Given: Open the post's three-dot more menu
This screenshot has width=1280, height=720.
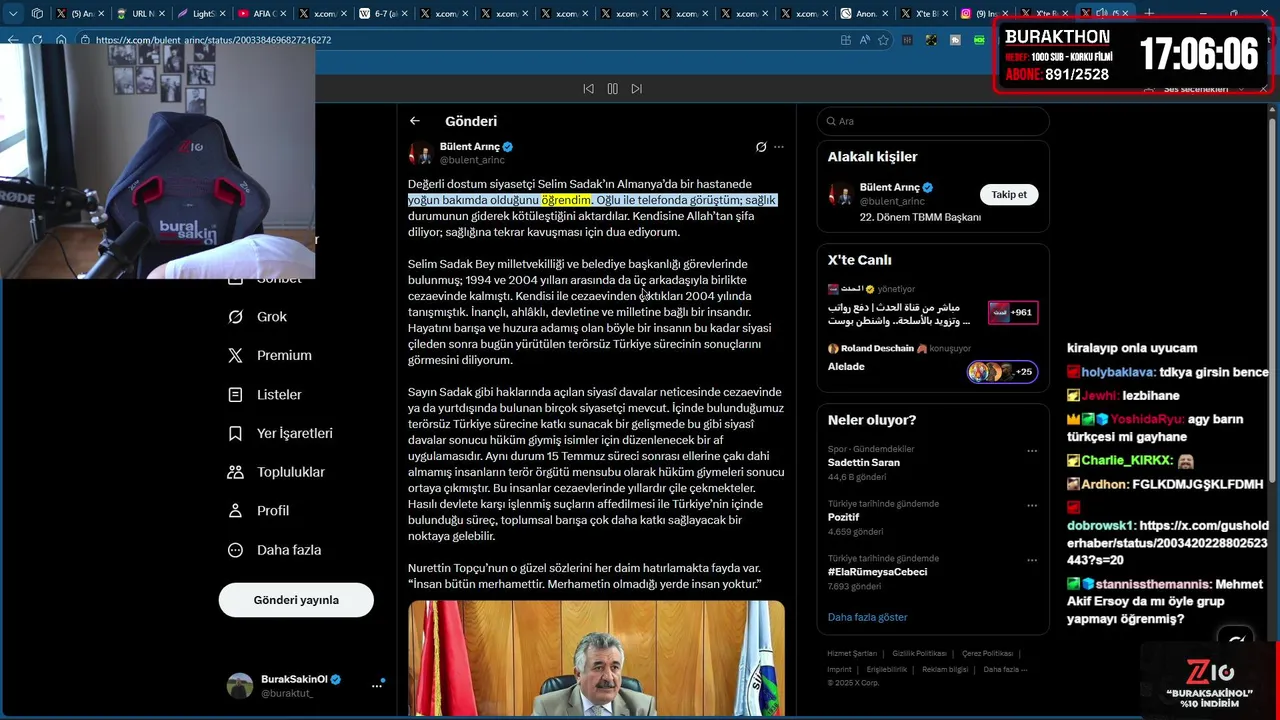Looking at the screenshot, I should click(x=779, y=147).
